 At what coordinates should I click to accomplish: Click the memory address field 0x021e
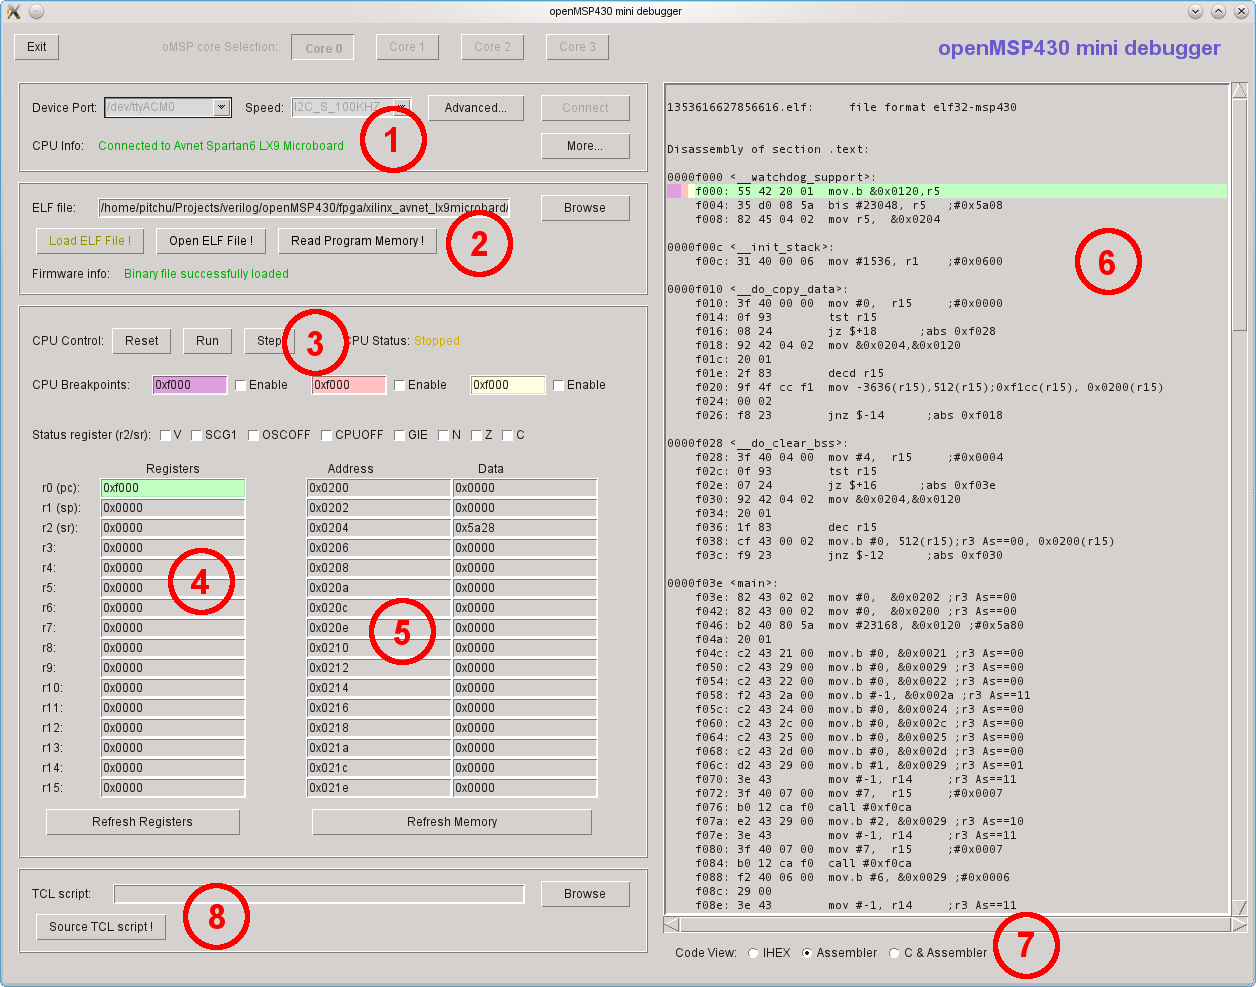pyautogui.click(x=378, y=788)
